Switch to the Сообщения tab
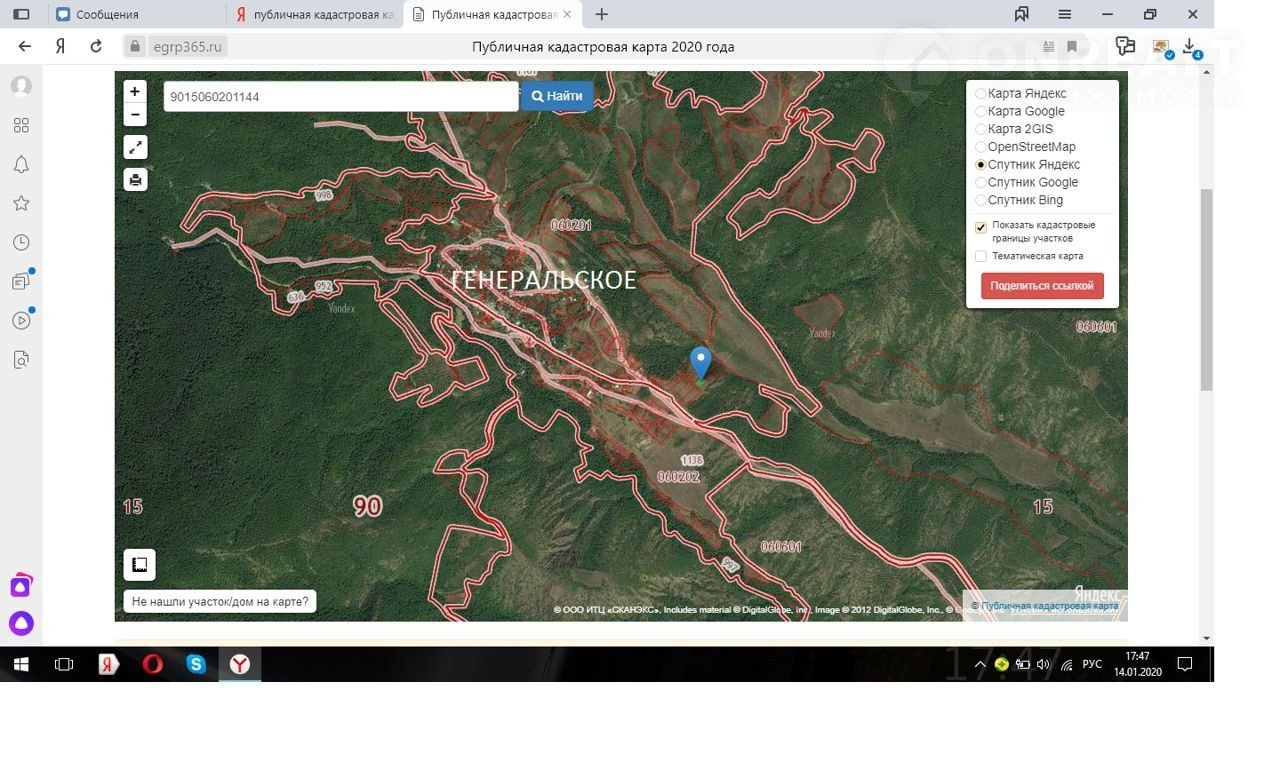The image size is (1280, 767). click(107, 15)
